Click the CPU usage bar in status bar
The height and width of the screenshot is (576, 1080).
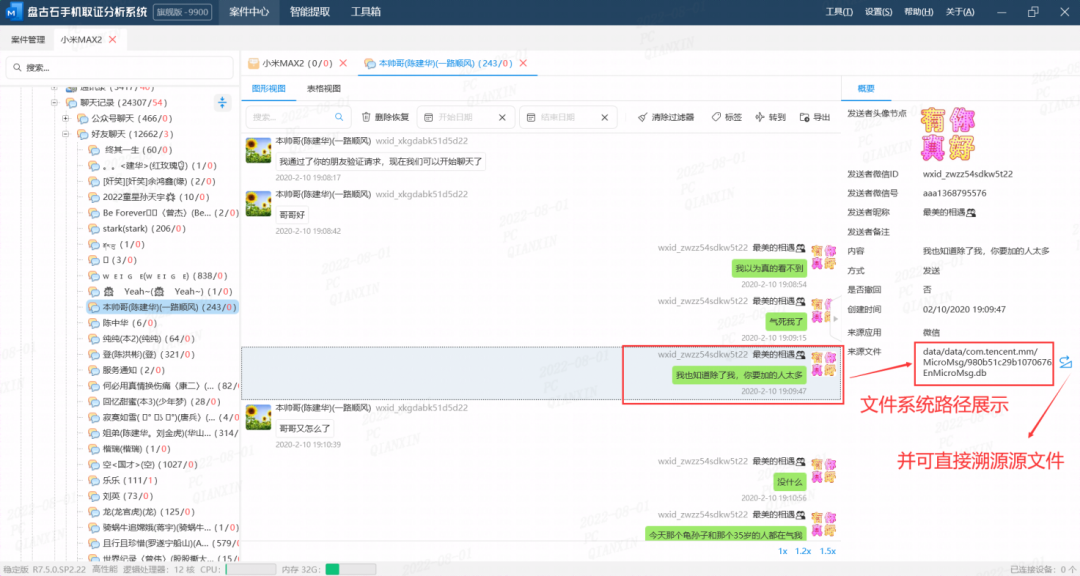251,569
